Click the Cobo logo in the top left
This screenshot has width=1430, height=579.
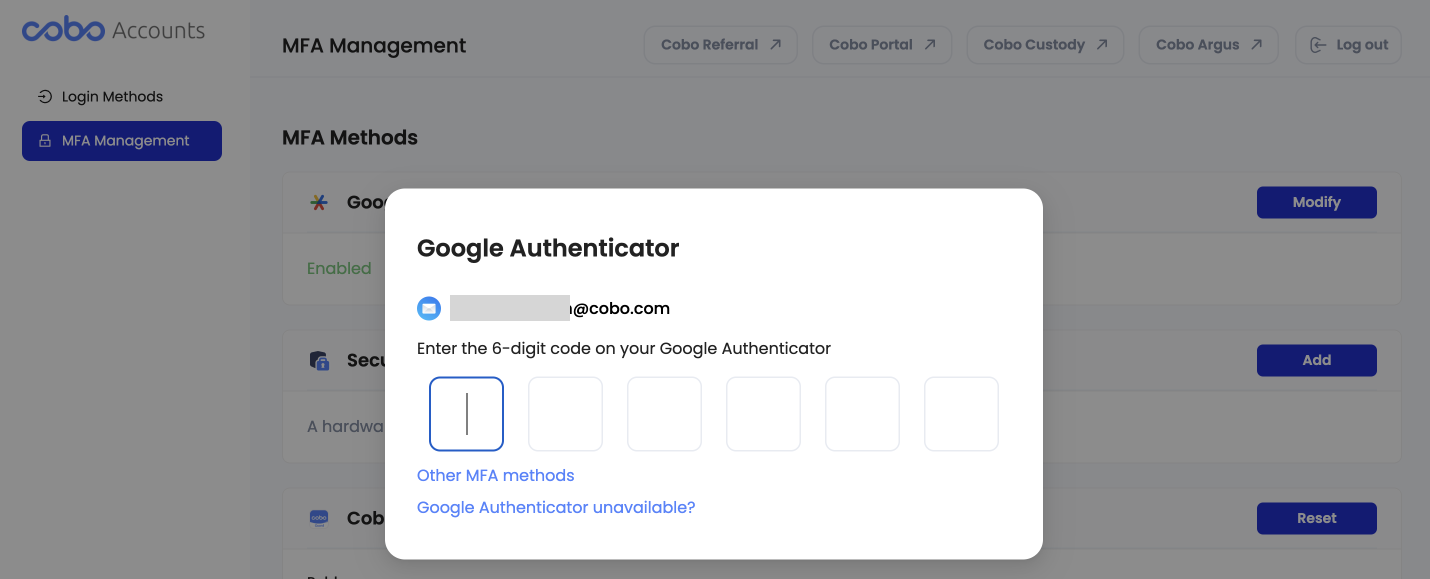[62, 29]
